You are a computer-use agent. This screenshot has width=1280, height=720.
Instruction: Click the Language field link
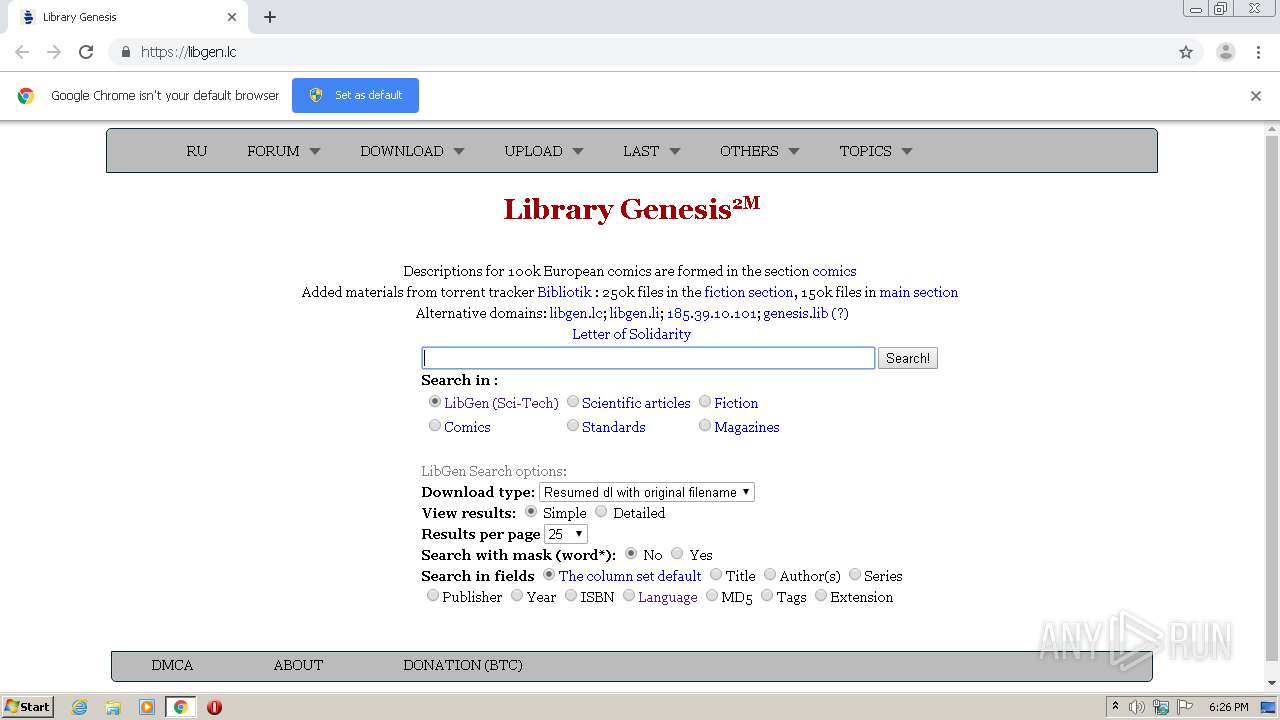pyautogui.click(x=667, y=597)
